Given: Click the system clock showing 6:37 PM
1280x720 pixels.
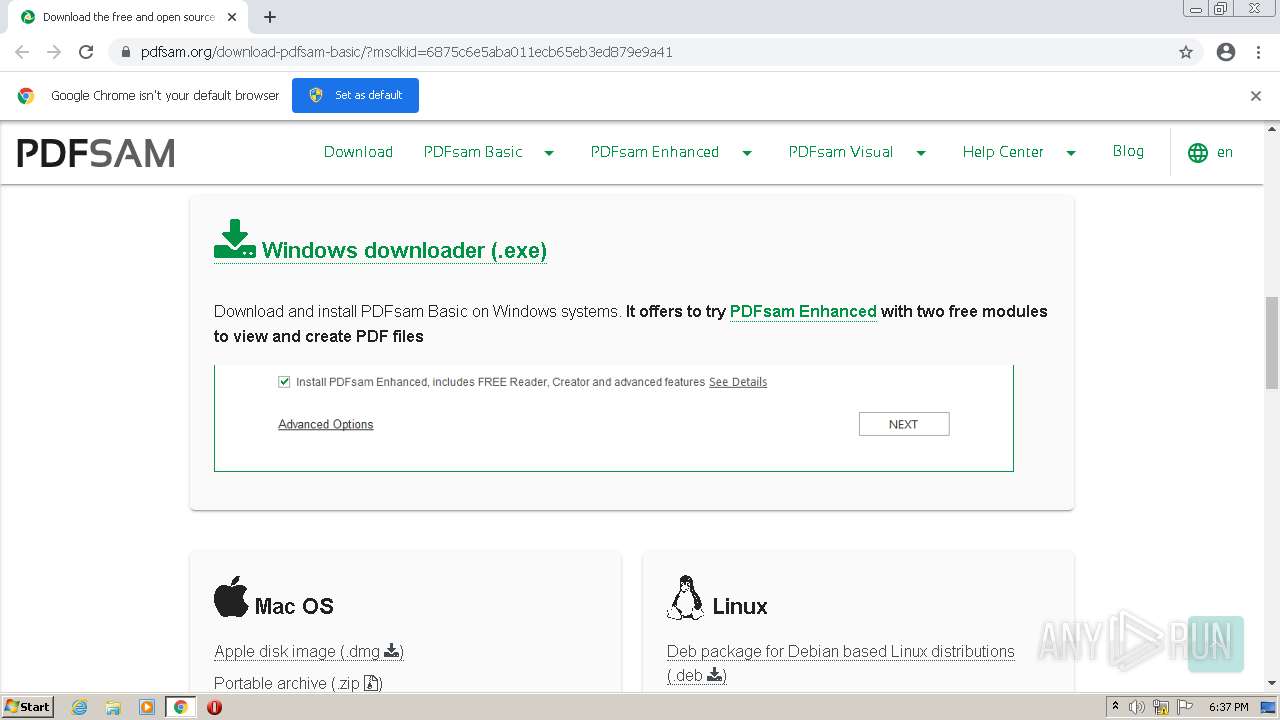Looking at the screenshot, I should 1228,707.
